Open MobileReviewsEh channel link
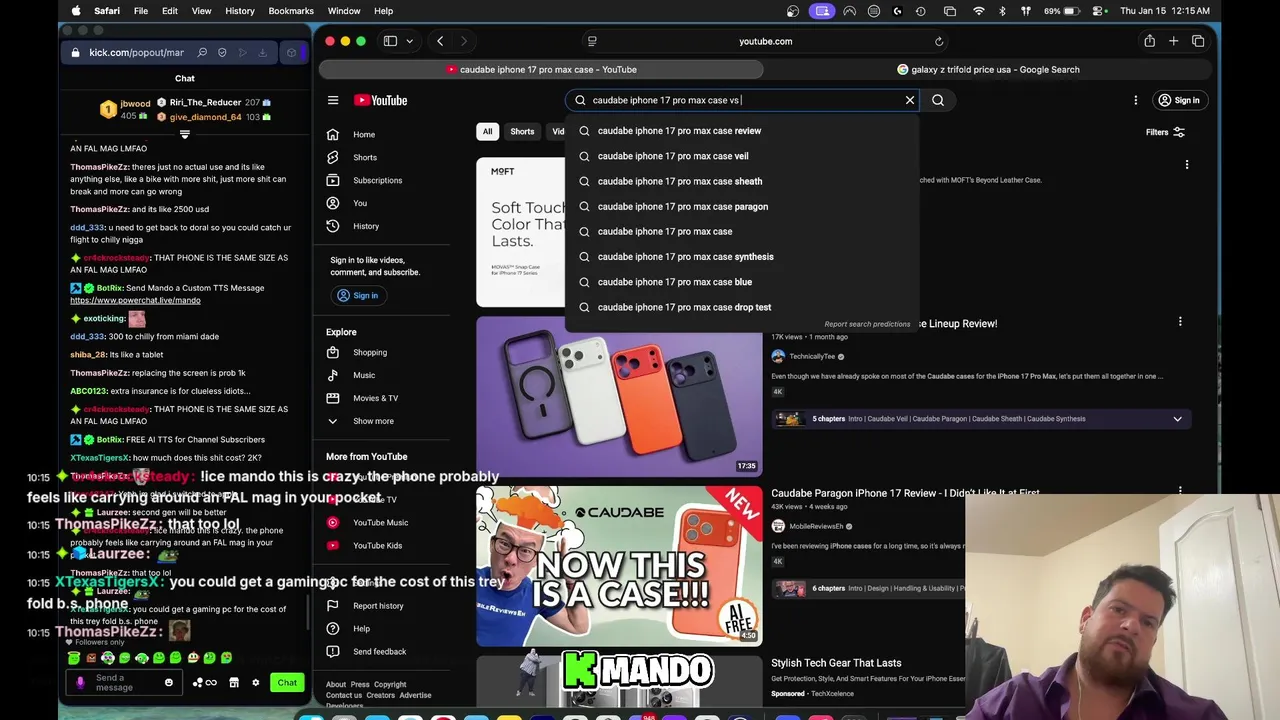The height and width of the screenshot is (720, 1280). click(x=817, y=526)
